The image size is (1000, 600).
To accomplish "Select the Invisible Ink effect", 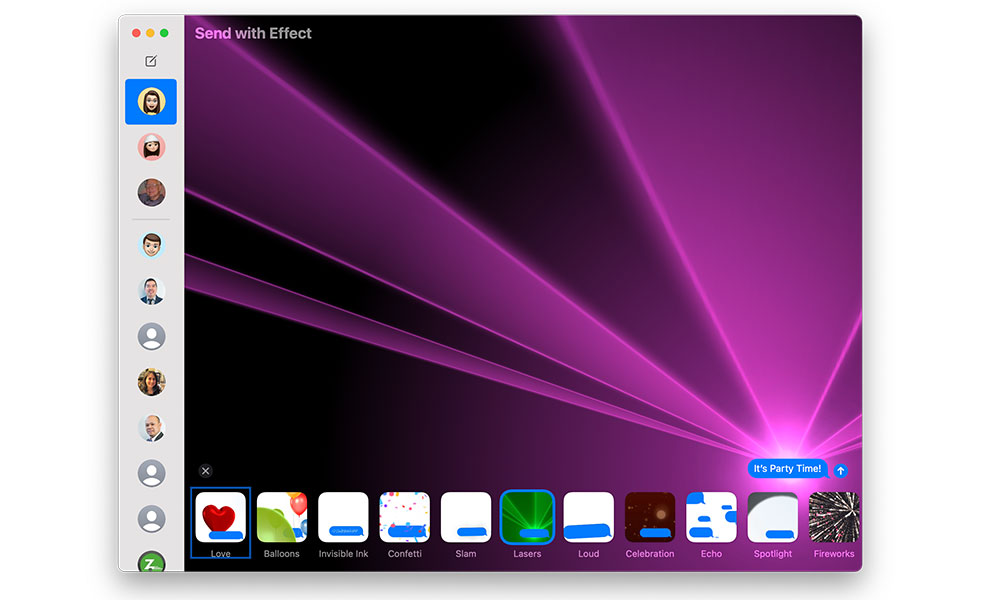I will (x=343, y=517).
